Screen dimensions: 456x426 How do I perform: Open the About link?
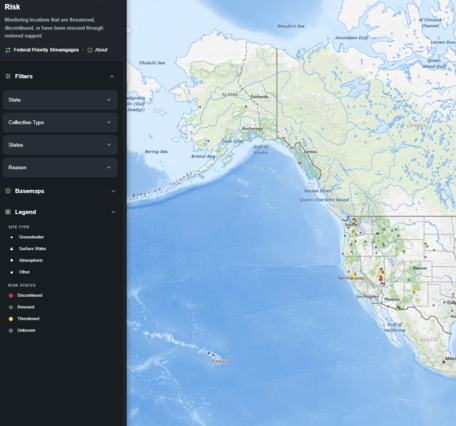(x=101, y=50)
